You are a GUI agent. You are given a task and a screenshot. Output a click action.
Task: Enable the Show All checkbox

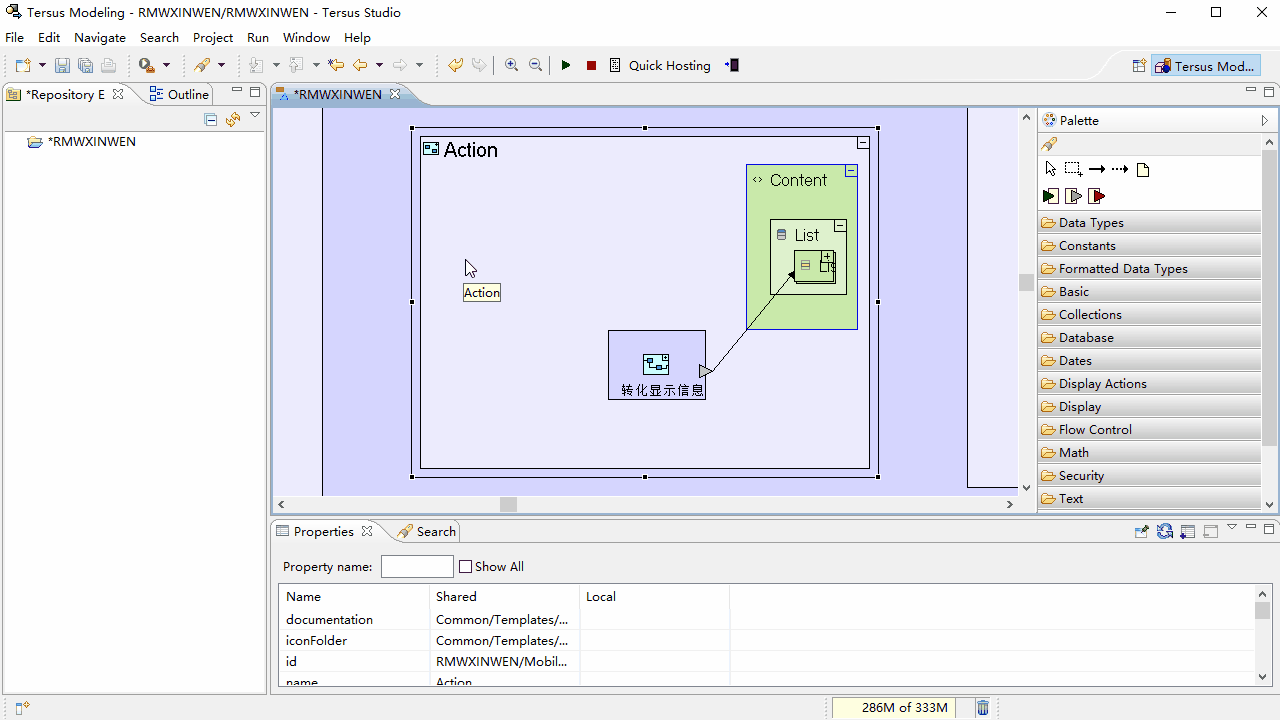click(466, 567)
